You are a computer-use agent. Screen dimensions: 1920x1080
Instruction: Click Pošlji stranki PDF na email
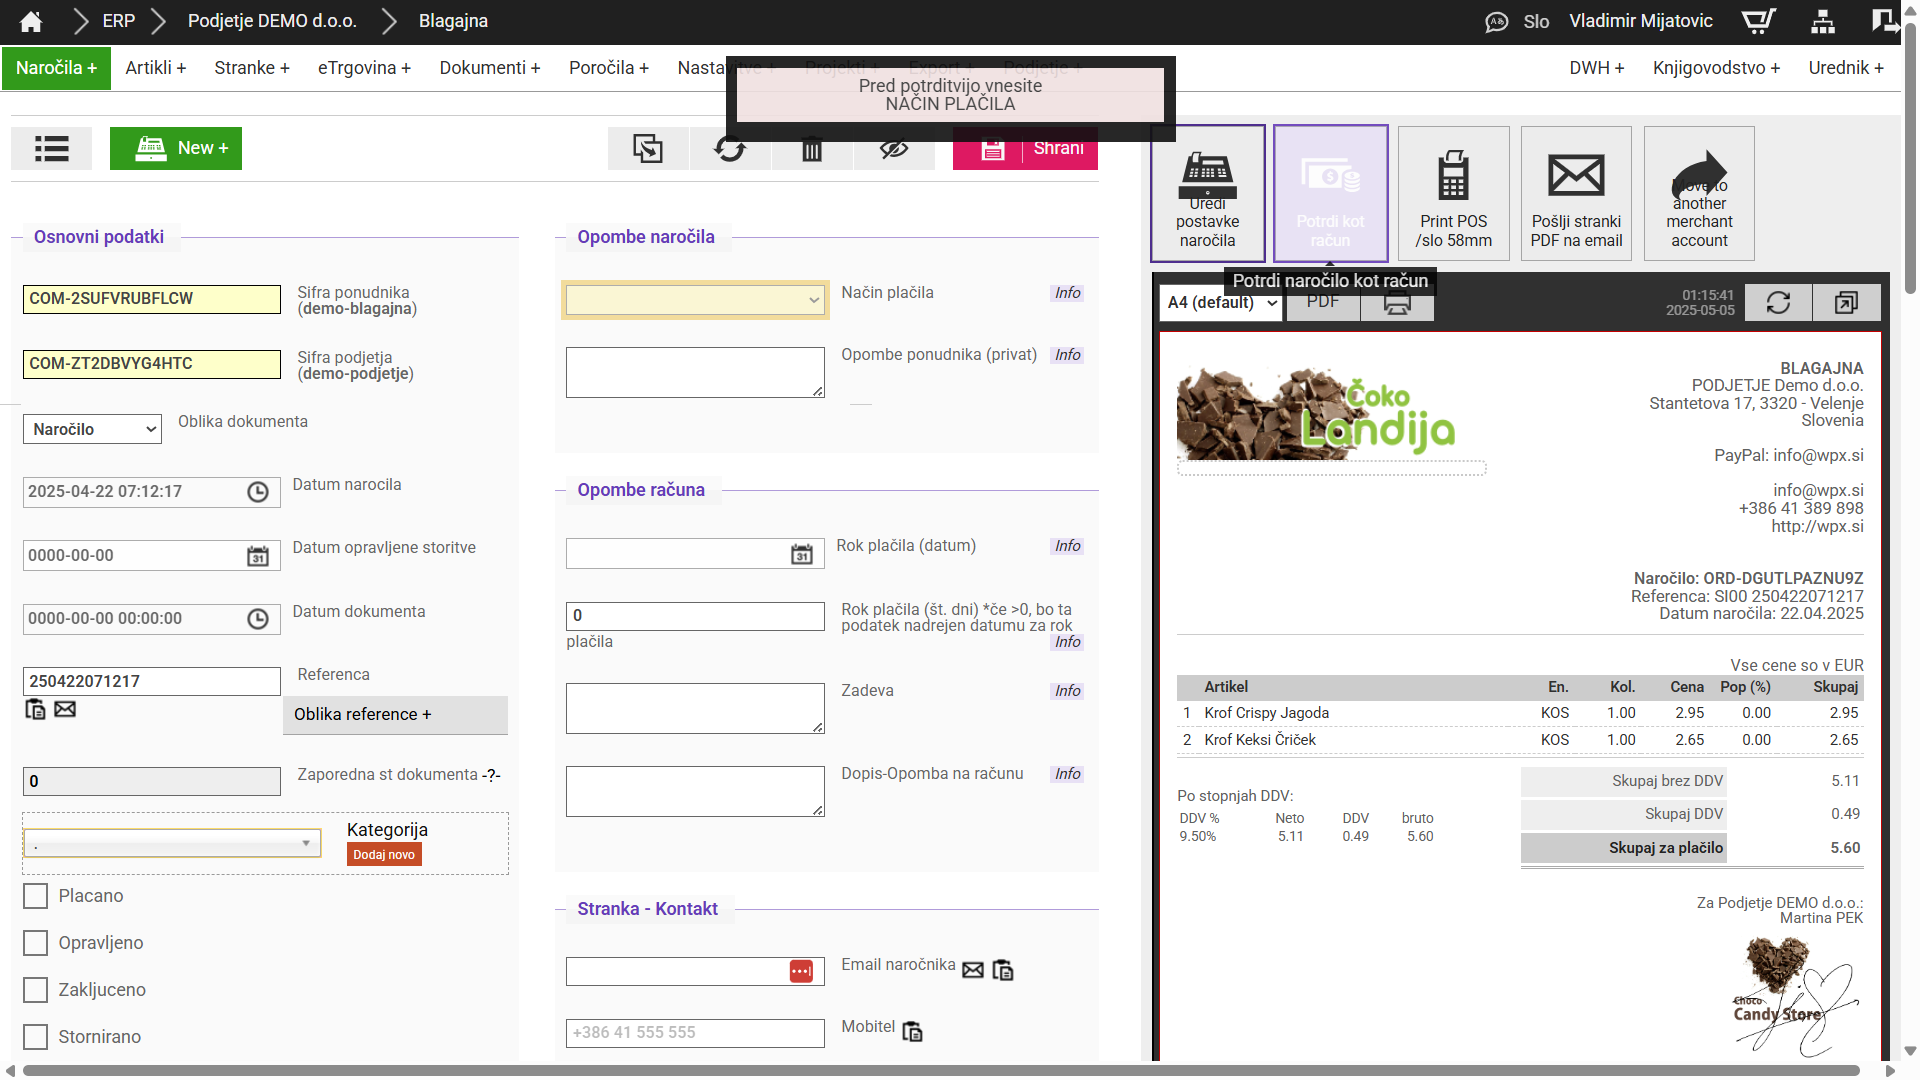click(x=1576, y=194)
